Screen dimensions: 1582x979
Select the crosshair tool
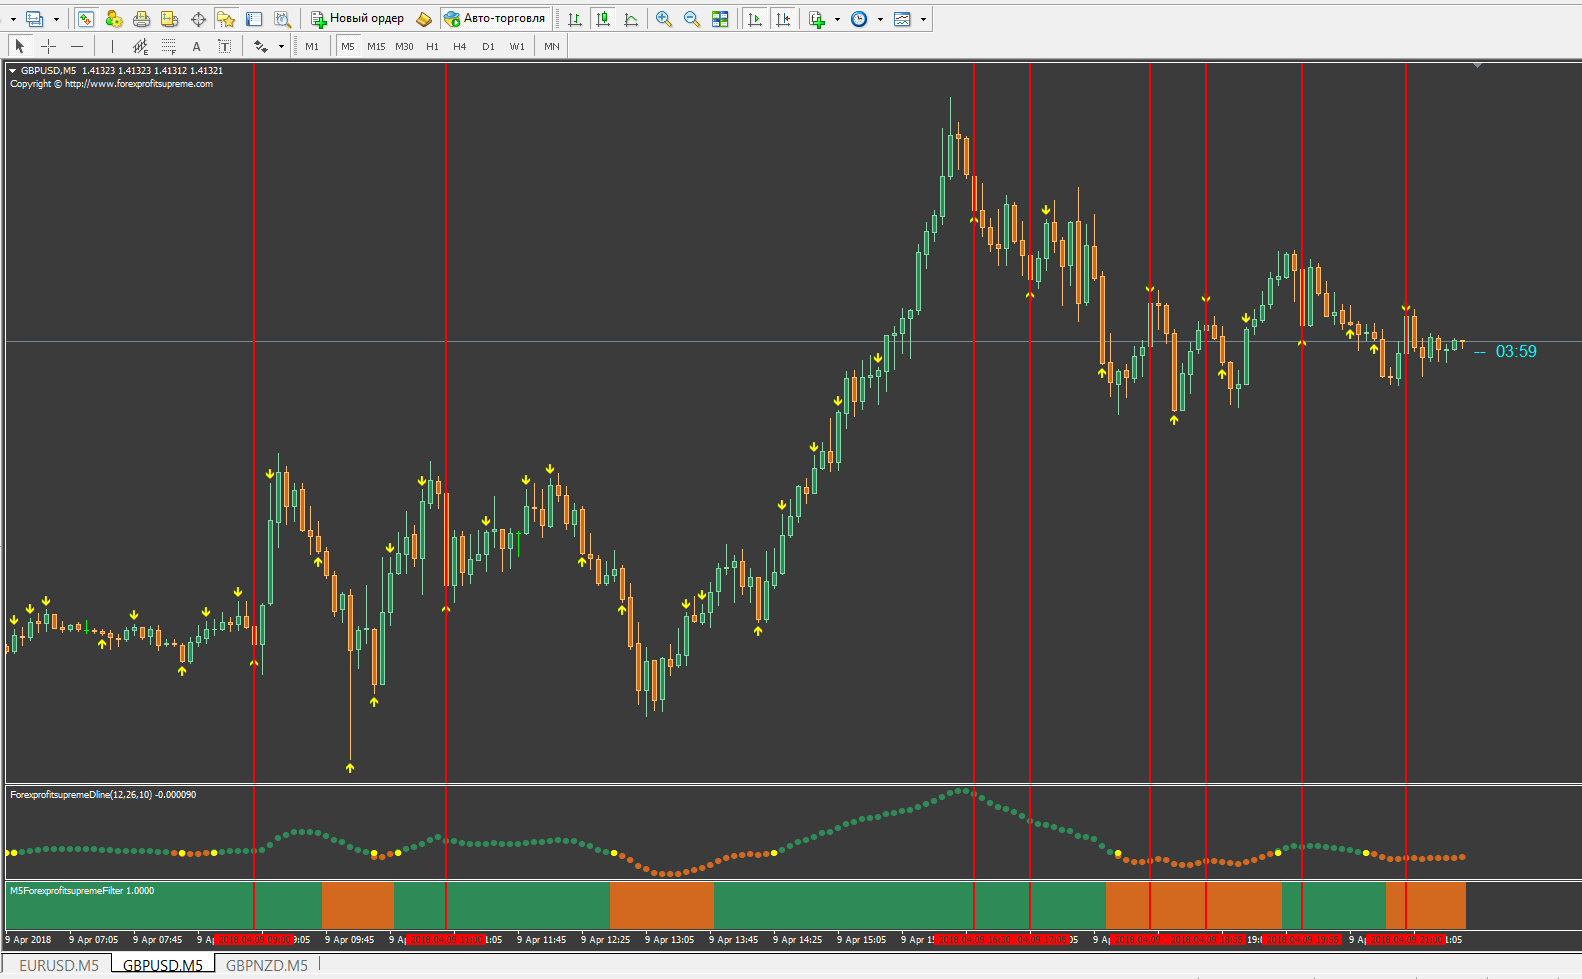pyautogui.click(x=48, y=46)
